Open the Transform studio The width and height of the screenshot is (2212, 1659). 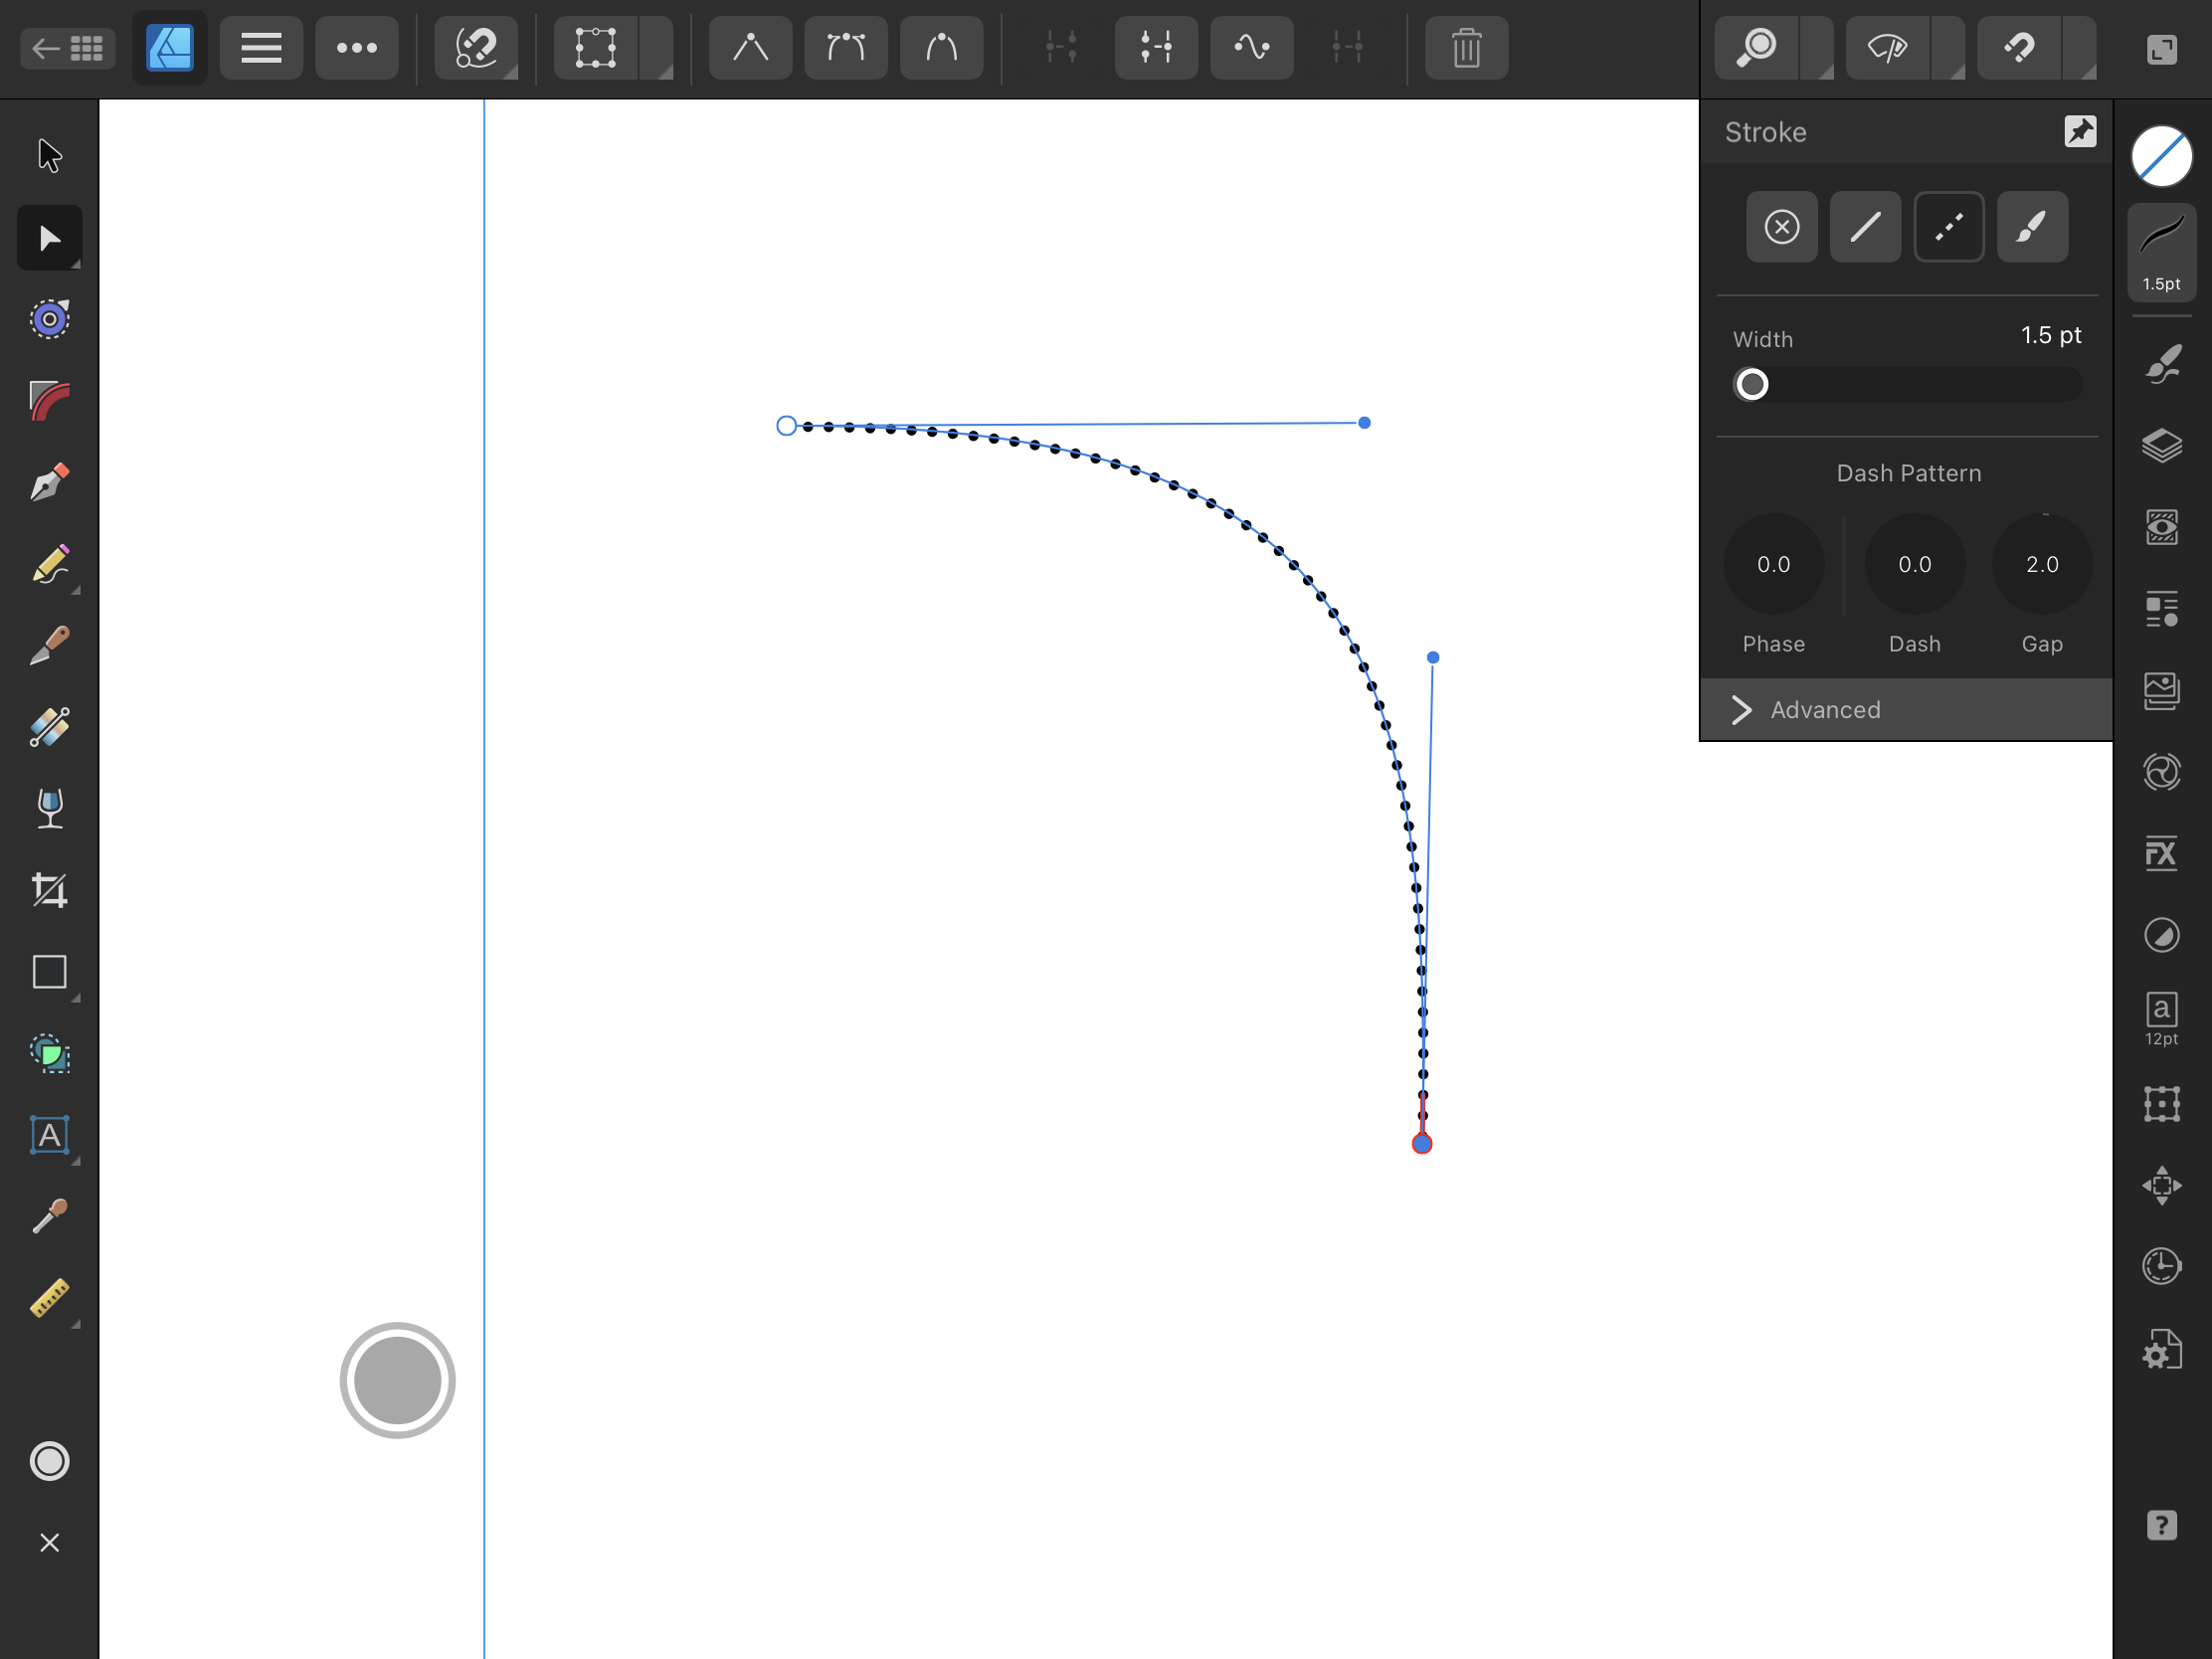2162,1104
